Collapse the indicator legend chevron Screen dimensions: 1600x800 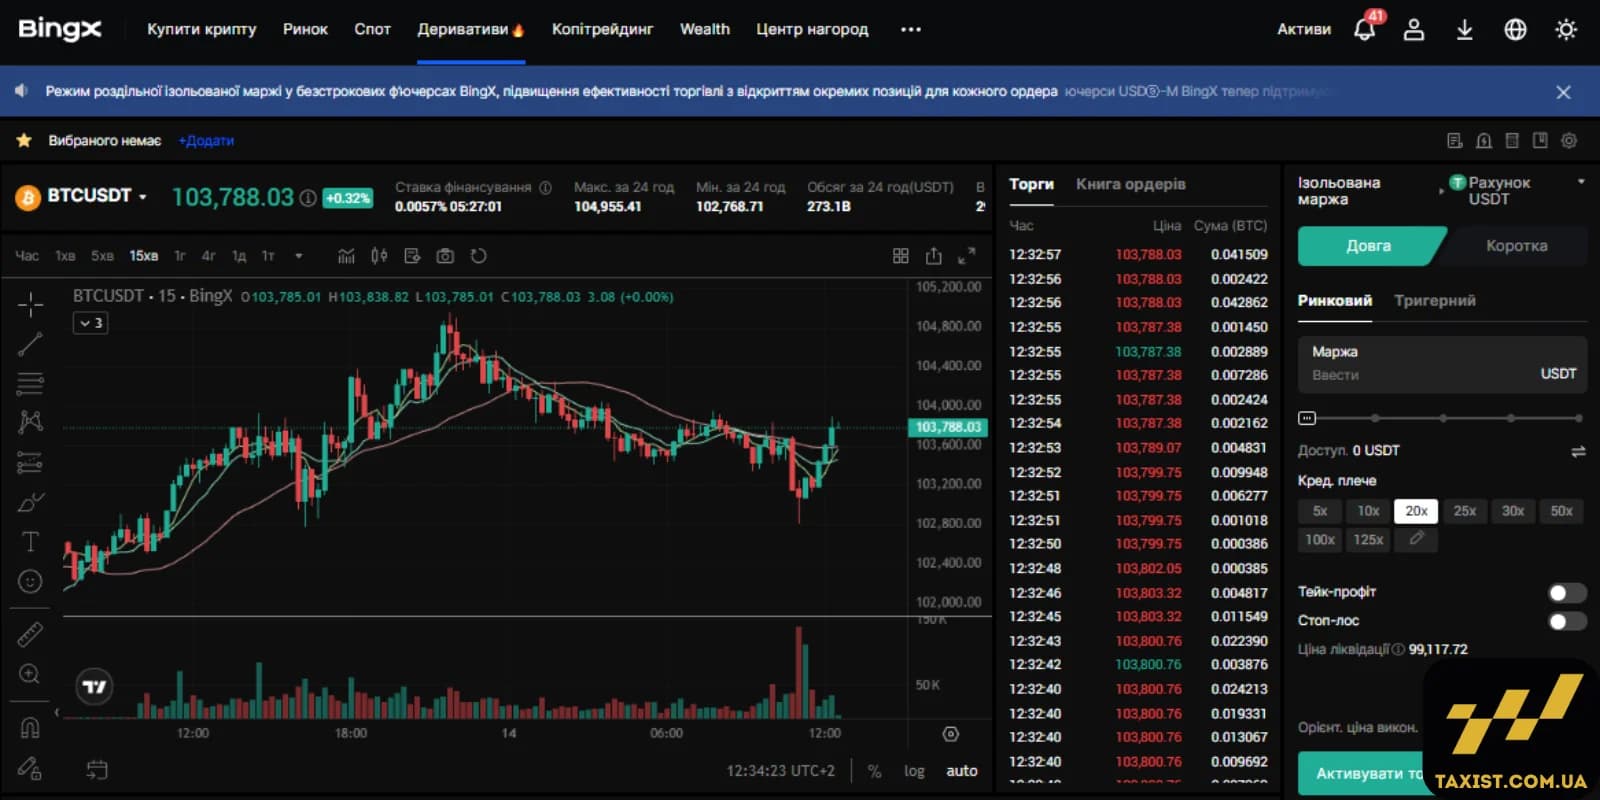point(90,323)
